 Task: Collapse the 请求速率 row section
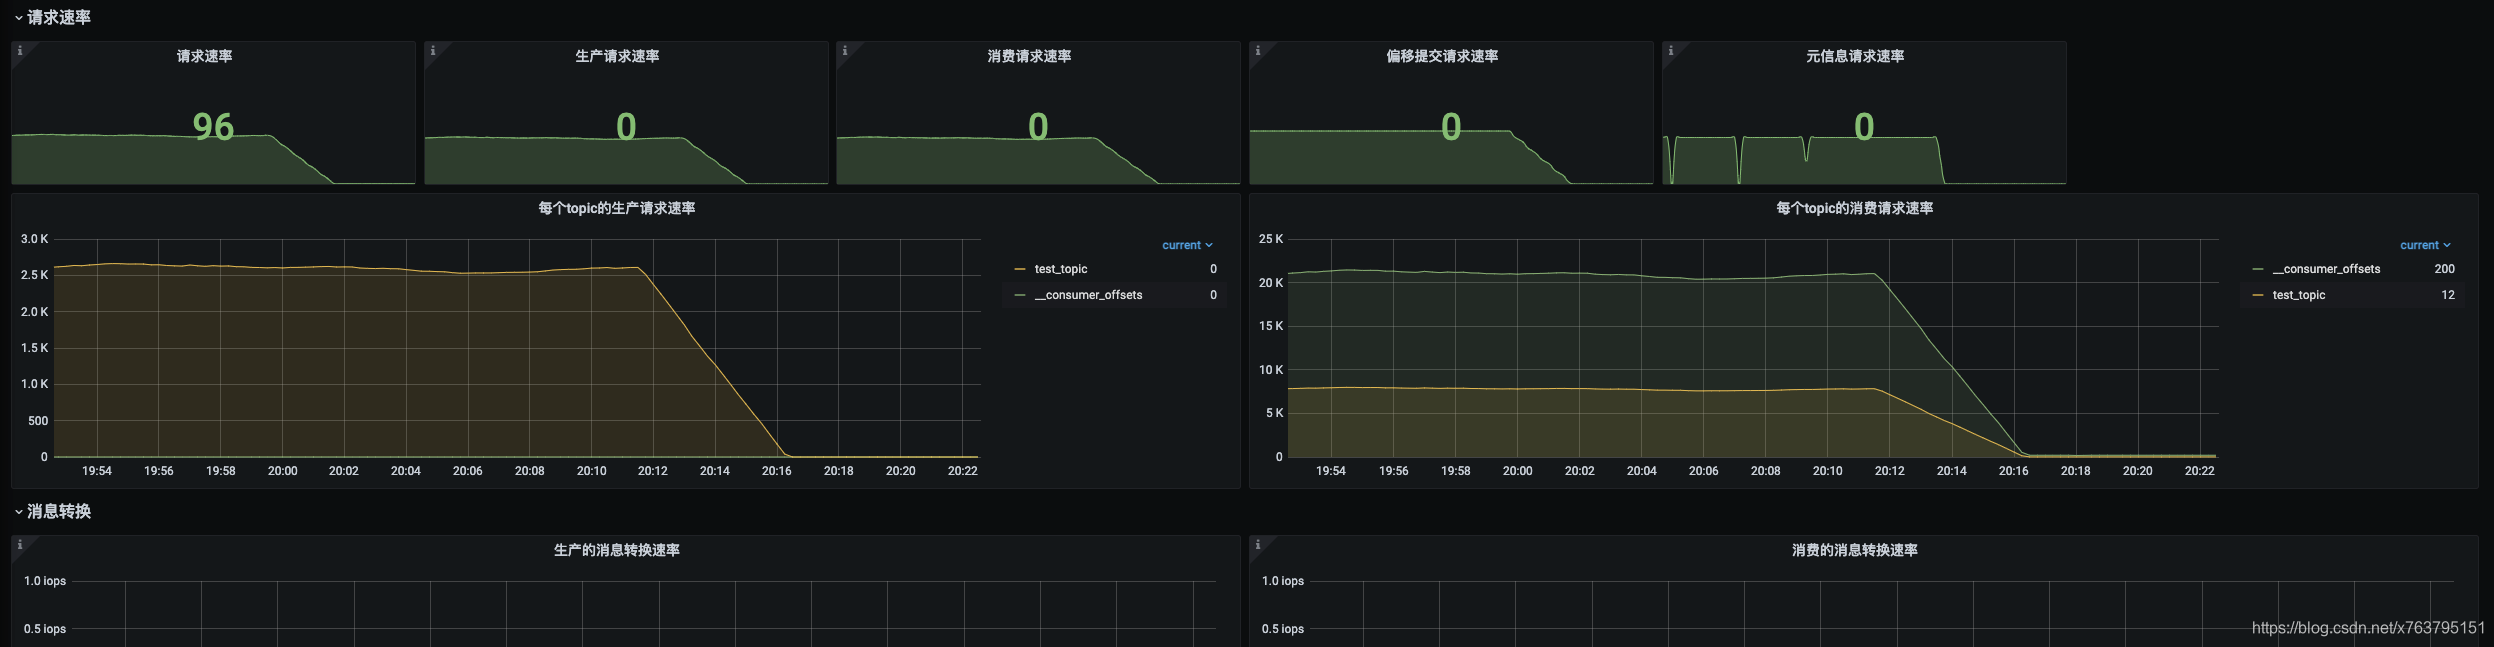pos(52,17)
